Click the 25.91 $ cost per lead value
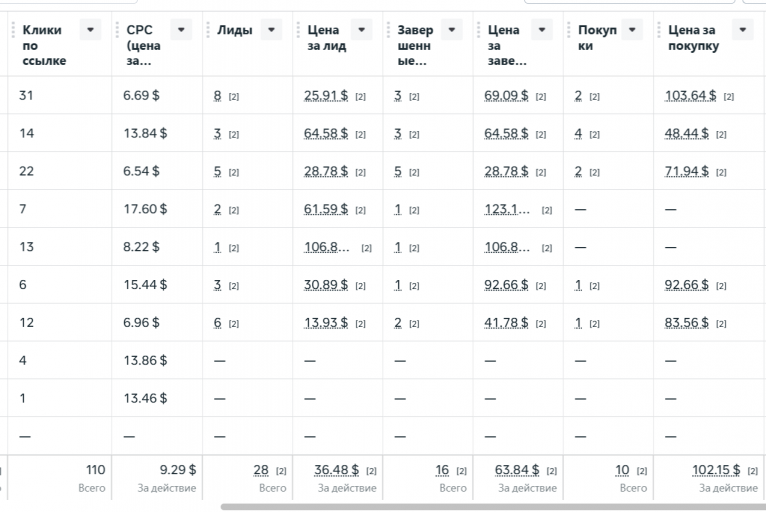766x512 pixels. 326,96
